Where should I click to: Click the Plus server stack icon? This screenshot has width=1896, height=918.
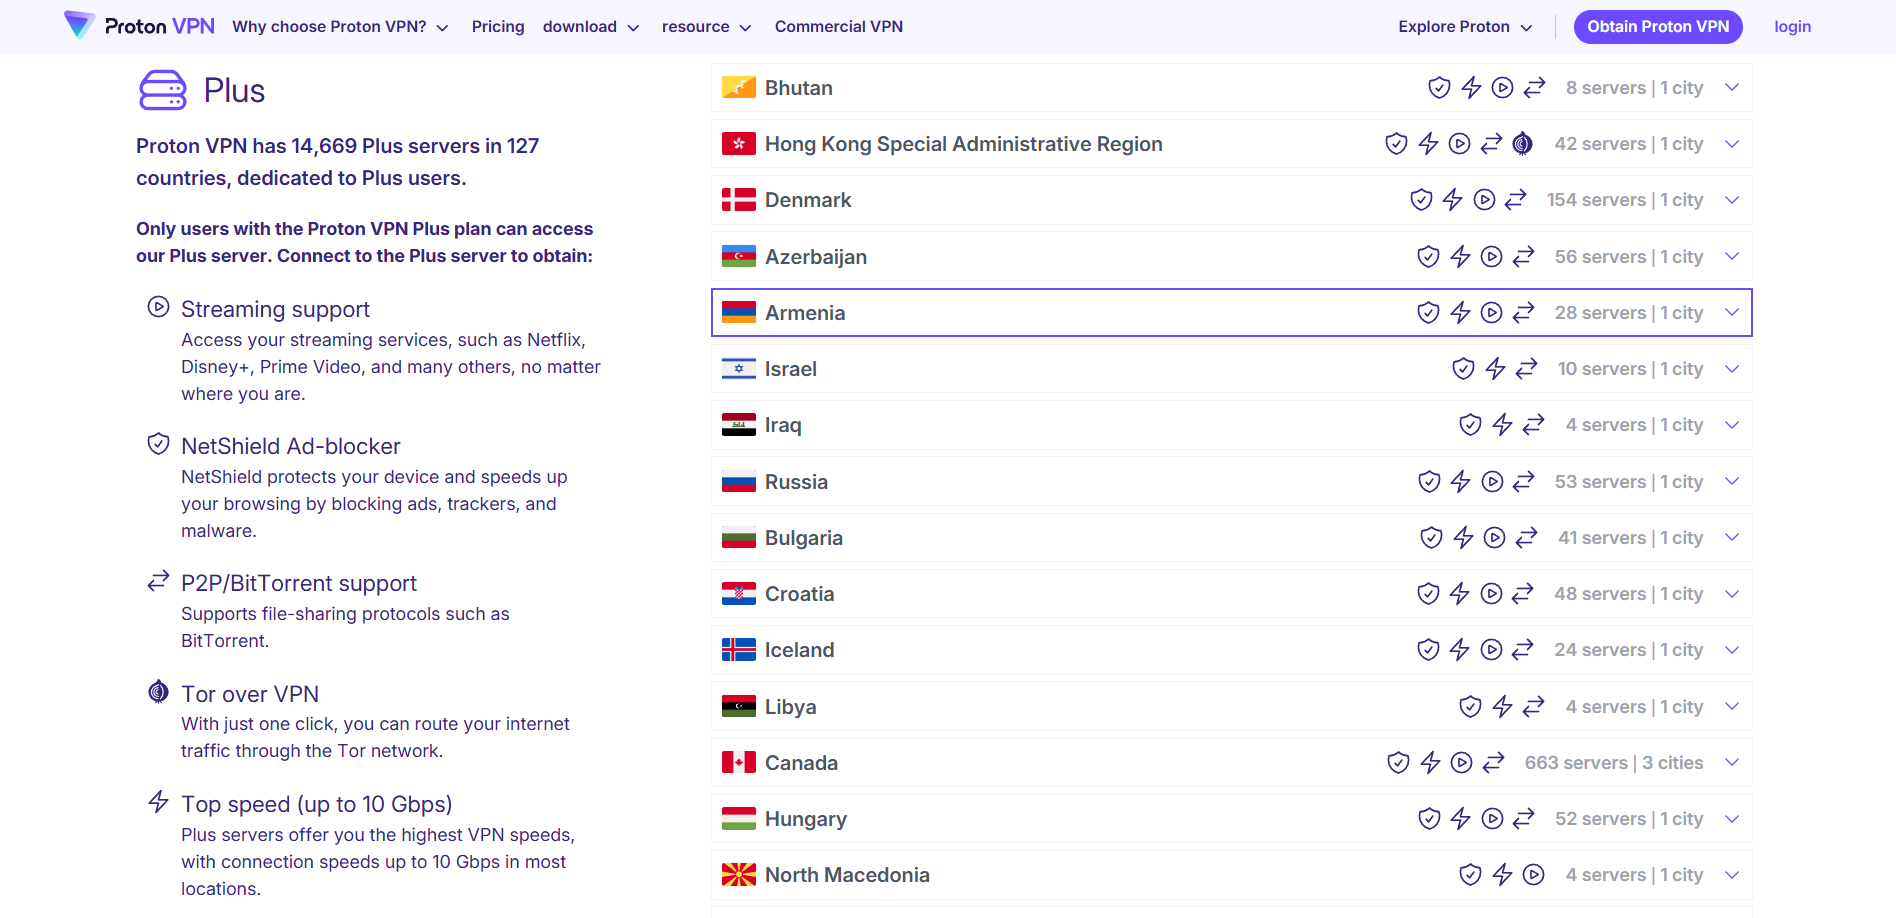[x=163, y=90]
